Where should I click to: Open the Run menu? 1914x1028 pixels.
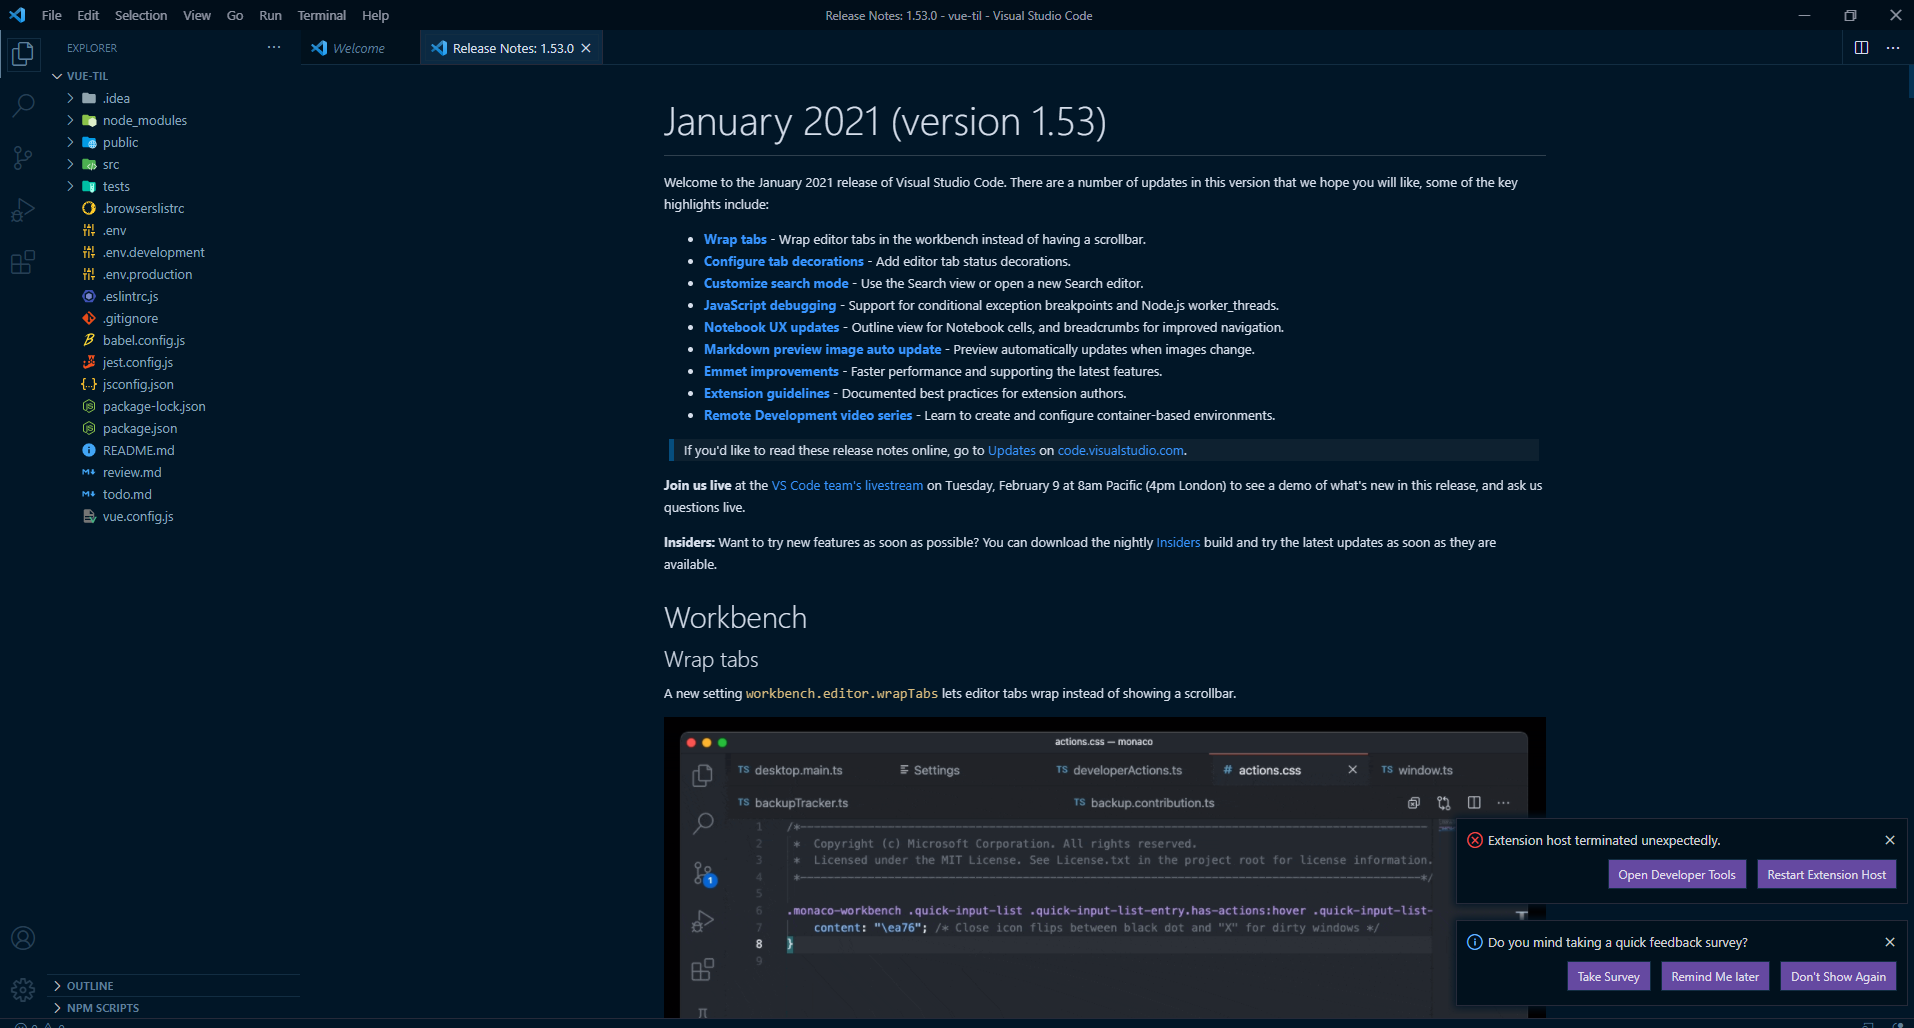(270, 15)
